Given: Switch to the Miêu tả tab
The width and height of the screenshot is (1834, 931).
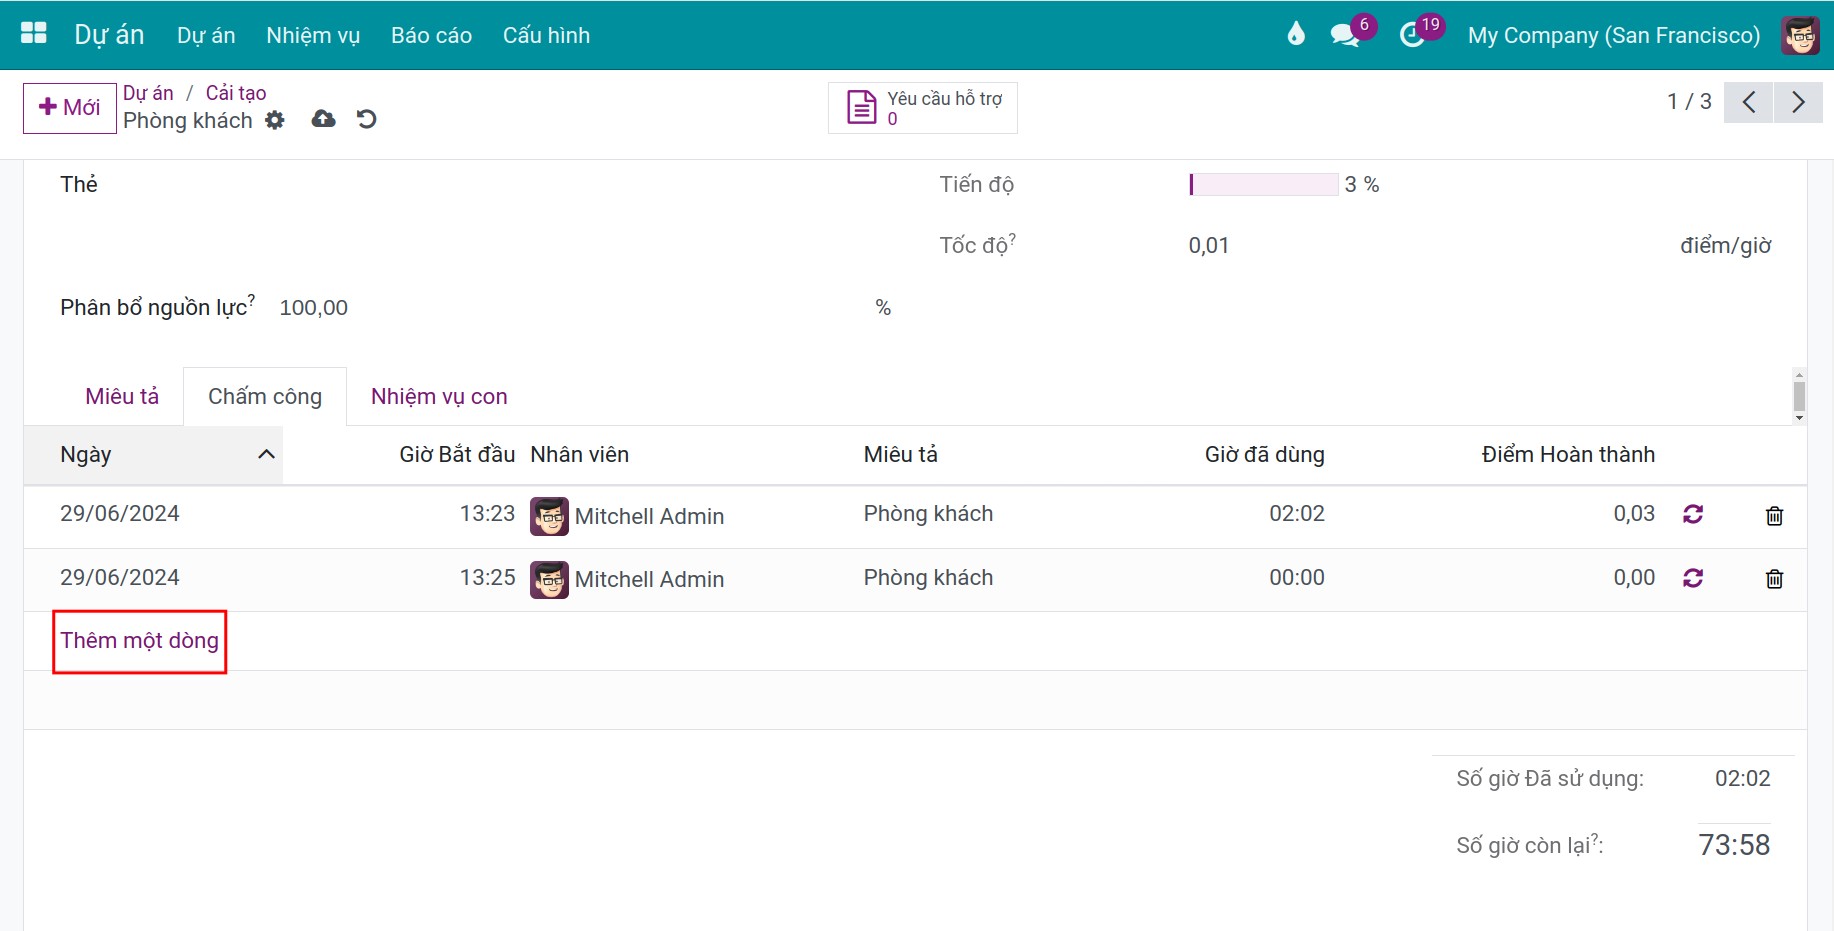Looking at the screenshot, I should coord(122,396).
